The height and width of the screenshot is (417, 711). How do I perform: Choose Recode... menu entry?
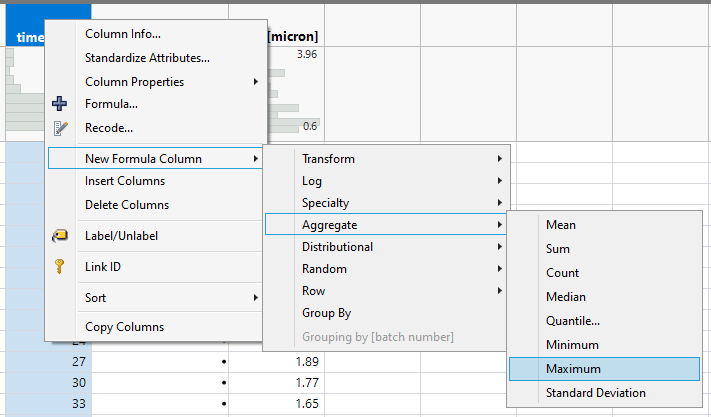click(x=155, y=128)
